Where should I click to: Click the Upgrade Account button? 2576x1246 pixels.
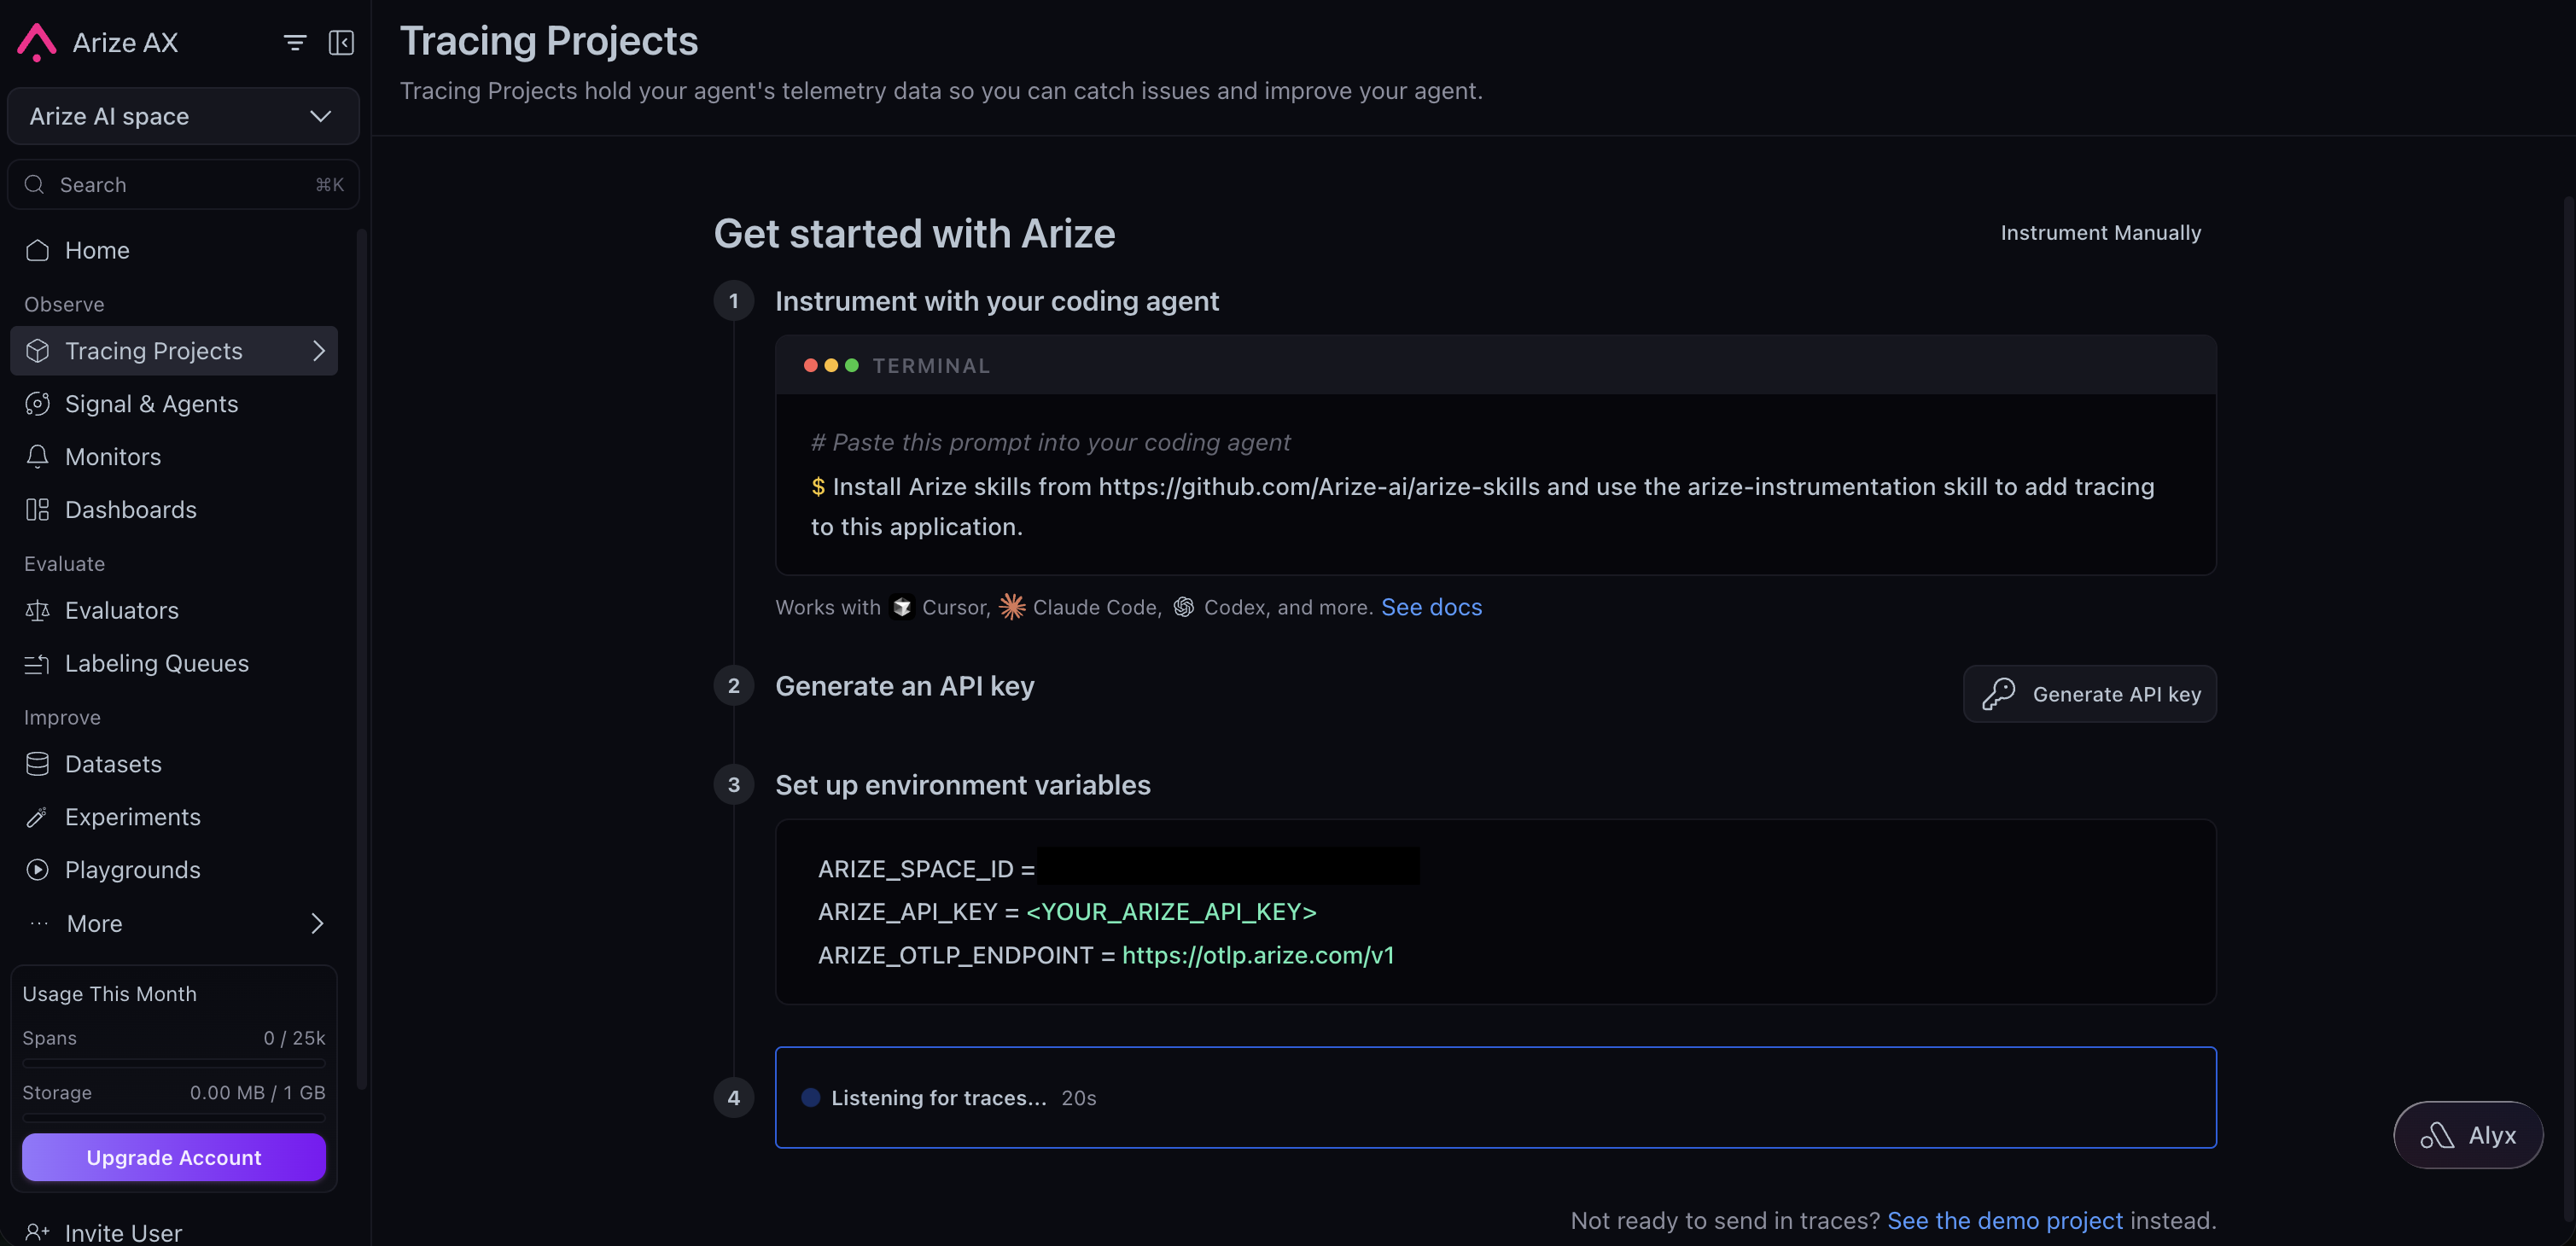(x=174, y=1158)
